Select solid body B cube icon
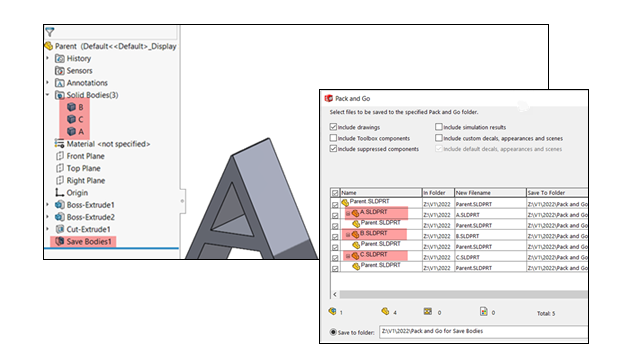Image resolution: width=640 pixels, height=360 pixels. 71,107
